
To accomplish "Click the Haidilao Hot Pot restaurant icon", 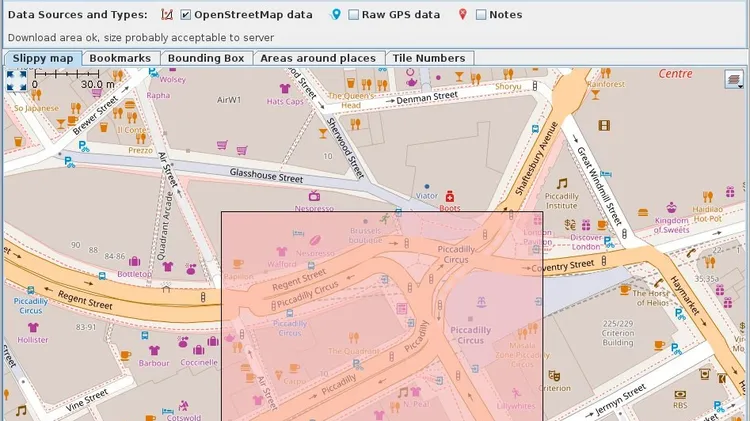I will pos(708,196).
